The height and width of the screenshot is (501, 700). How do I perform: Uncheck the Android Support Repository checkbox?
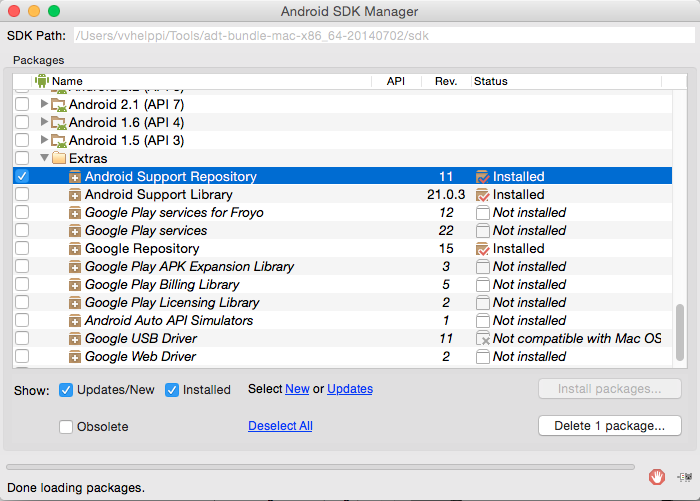tap(23, 177)
